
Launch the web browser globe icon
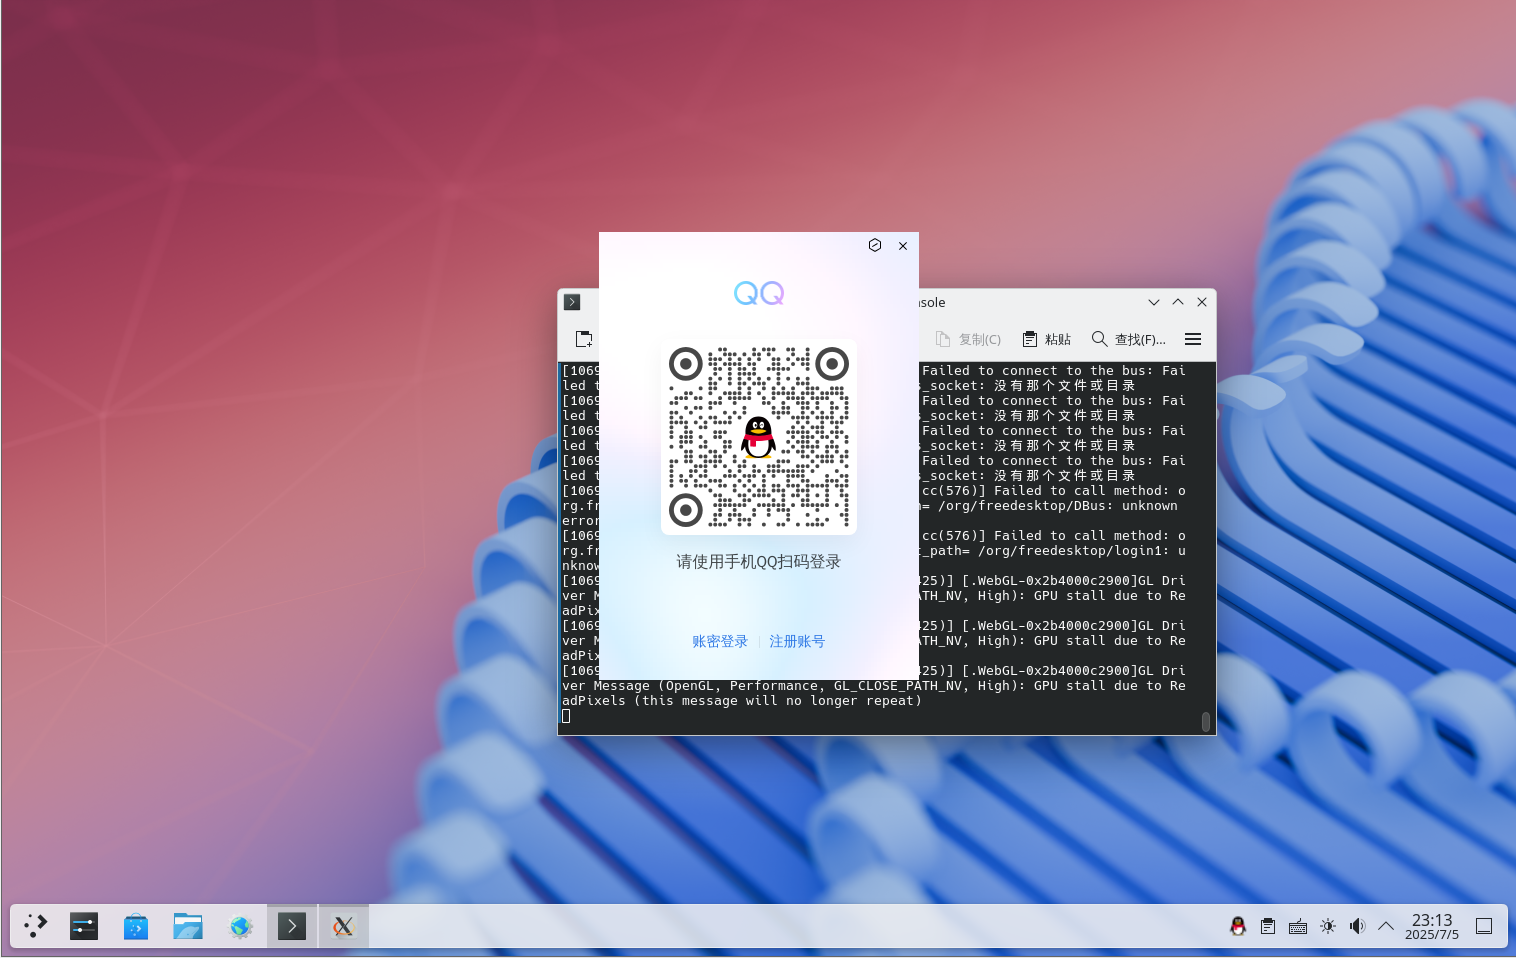coord(240,926)
